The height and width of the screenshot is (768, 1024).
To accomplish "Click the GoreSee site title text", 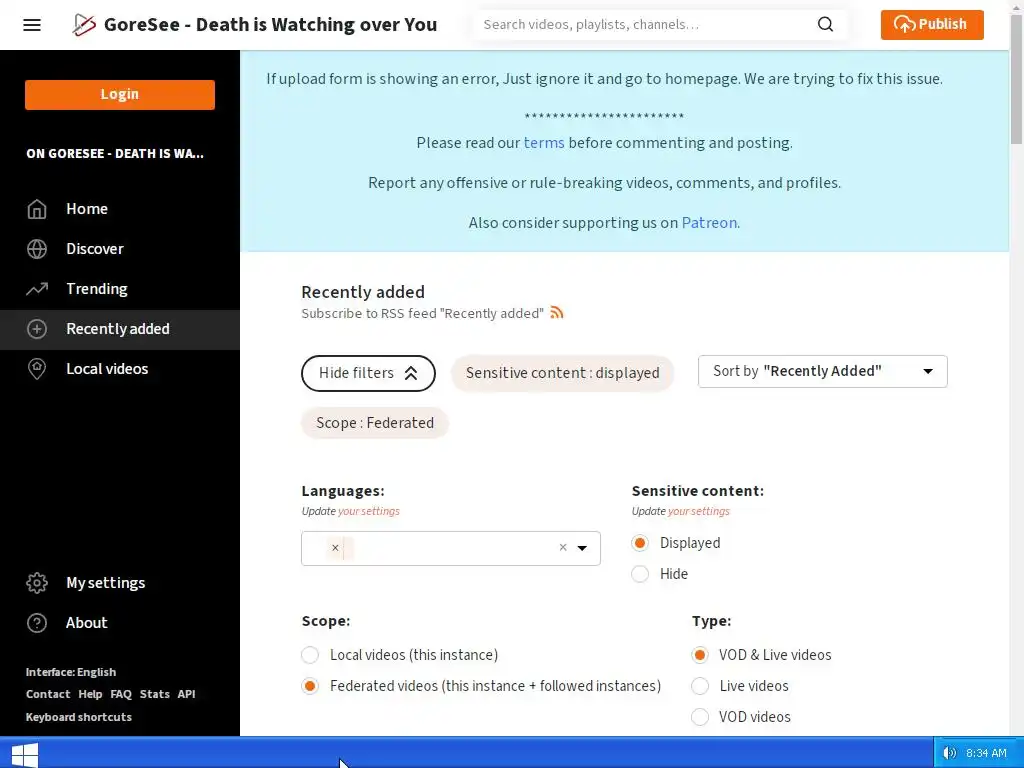I will point(270,25).
